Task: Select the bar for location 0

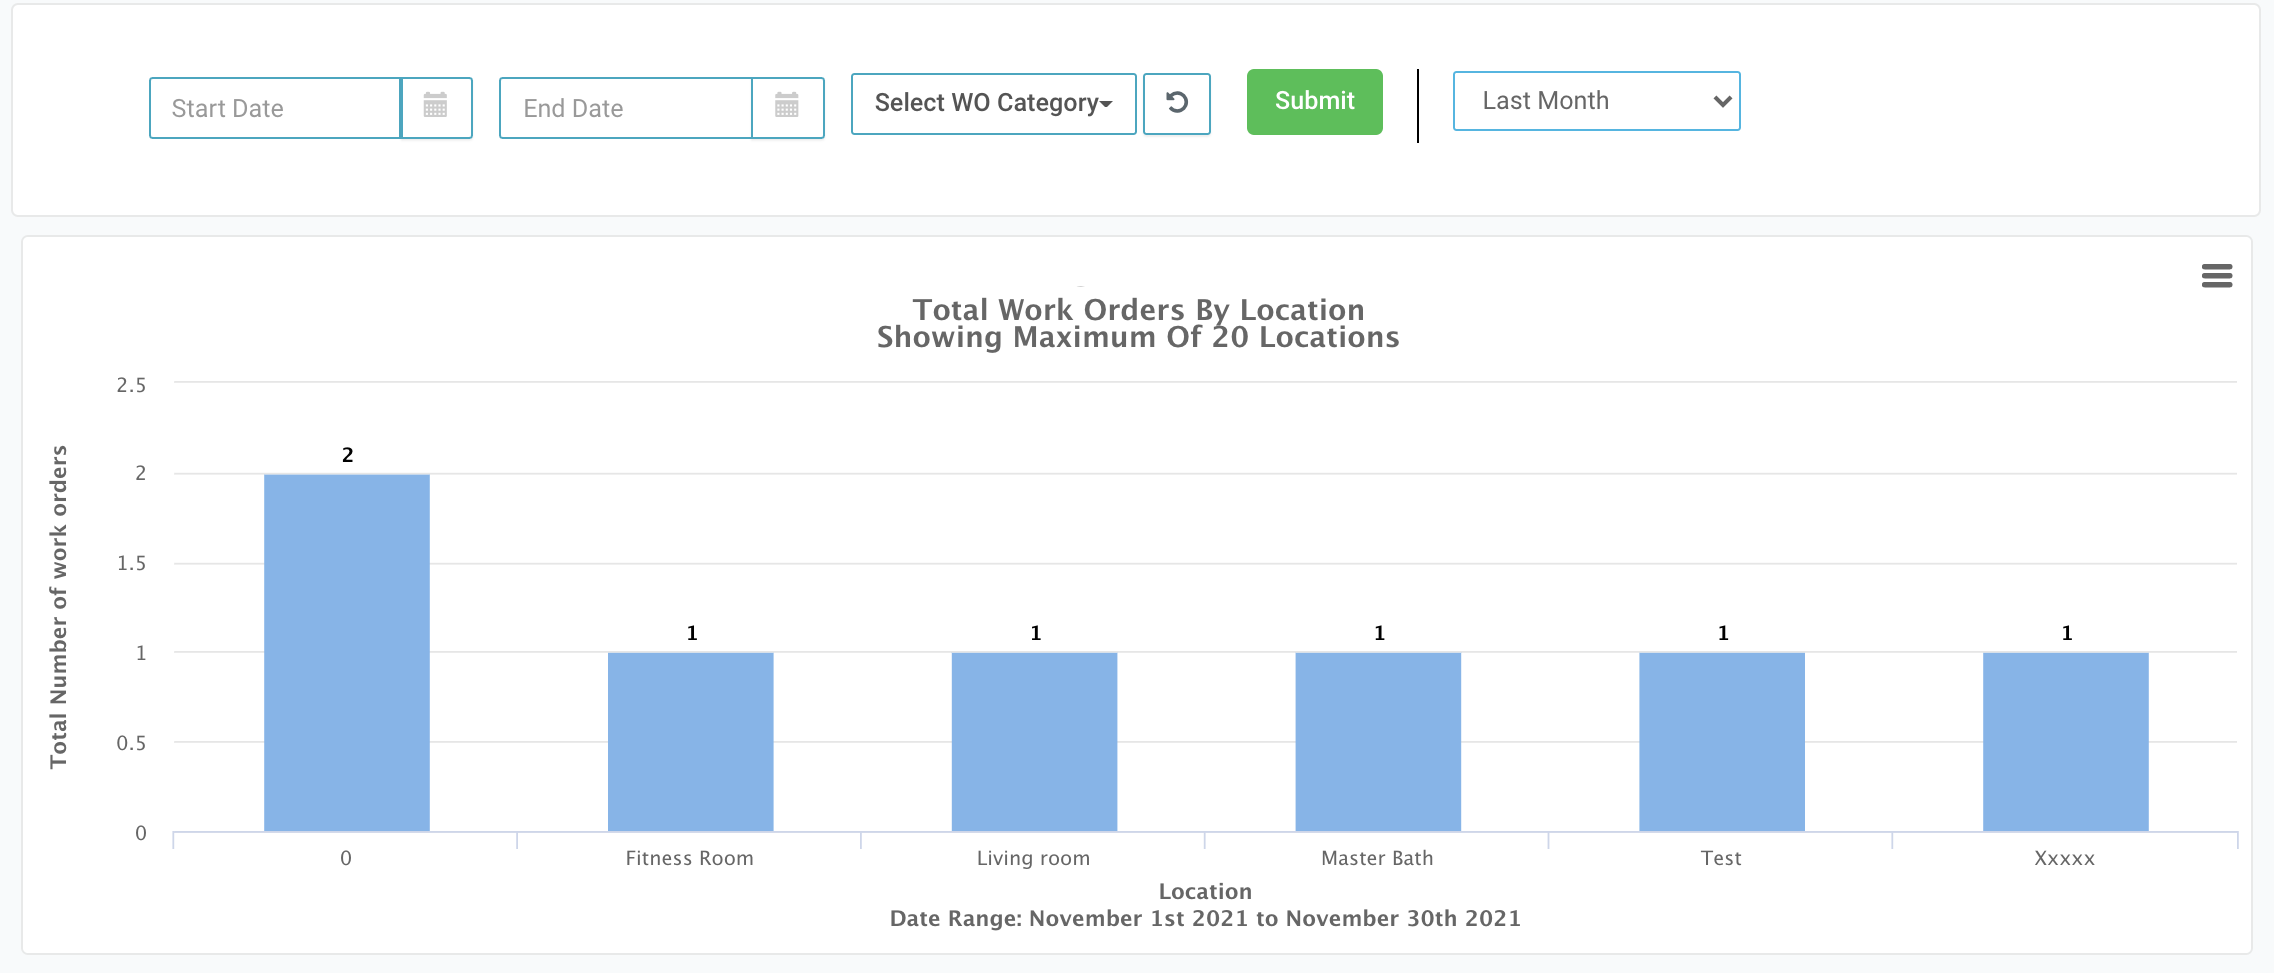Action: pos(347,652)
